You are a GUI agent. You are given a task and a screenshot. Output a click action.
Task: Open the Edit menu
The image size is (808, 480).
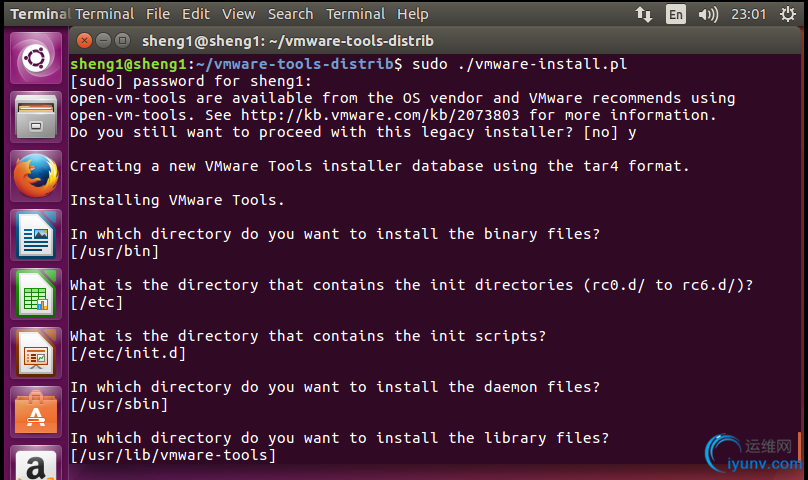[x=196, y=14]
